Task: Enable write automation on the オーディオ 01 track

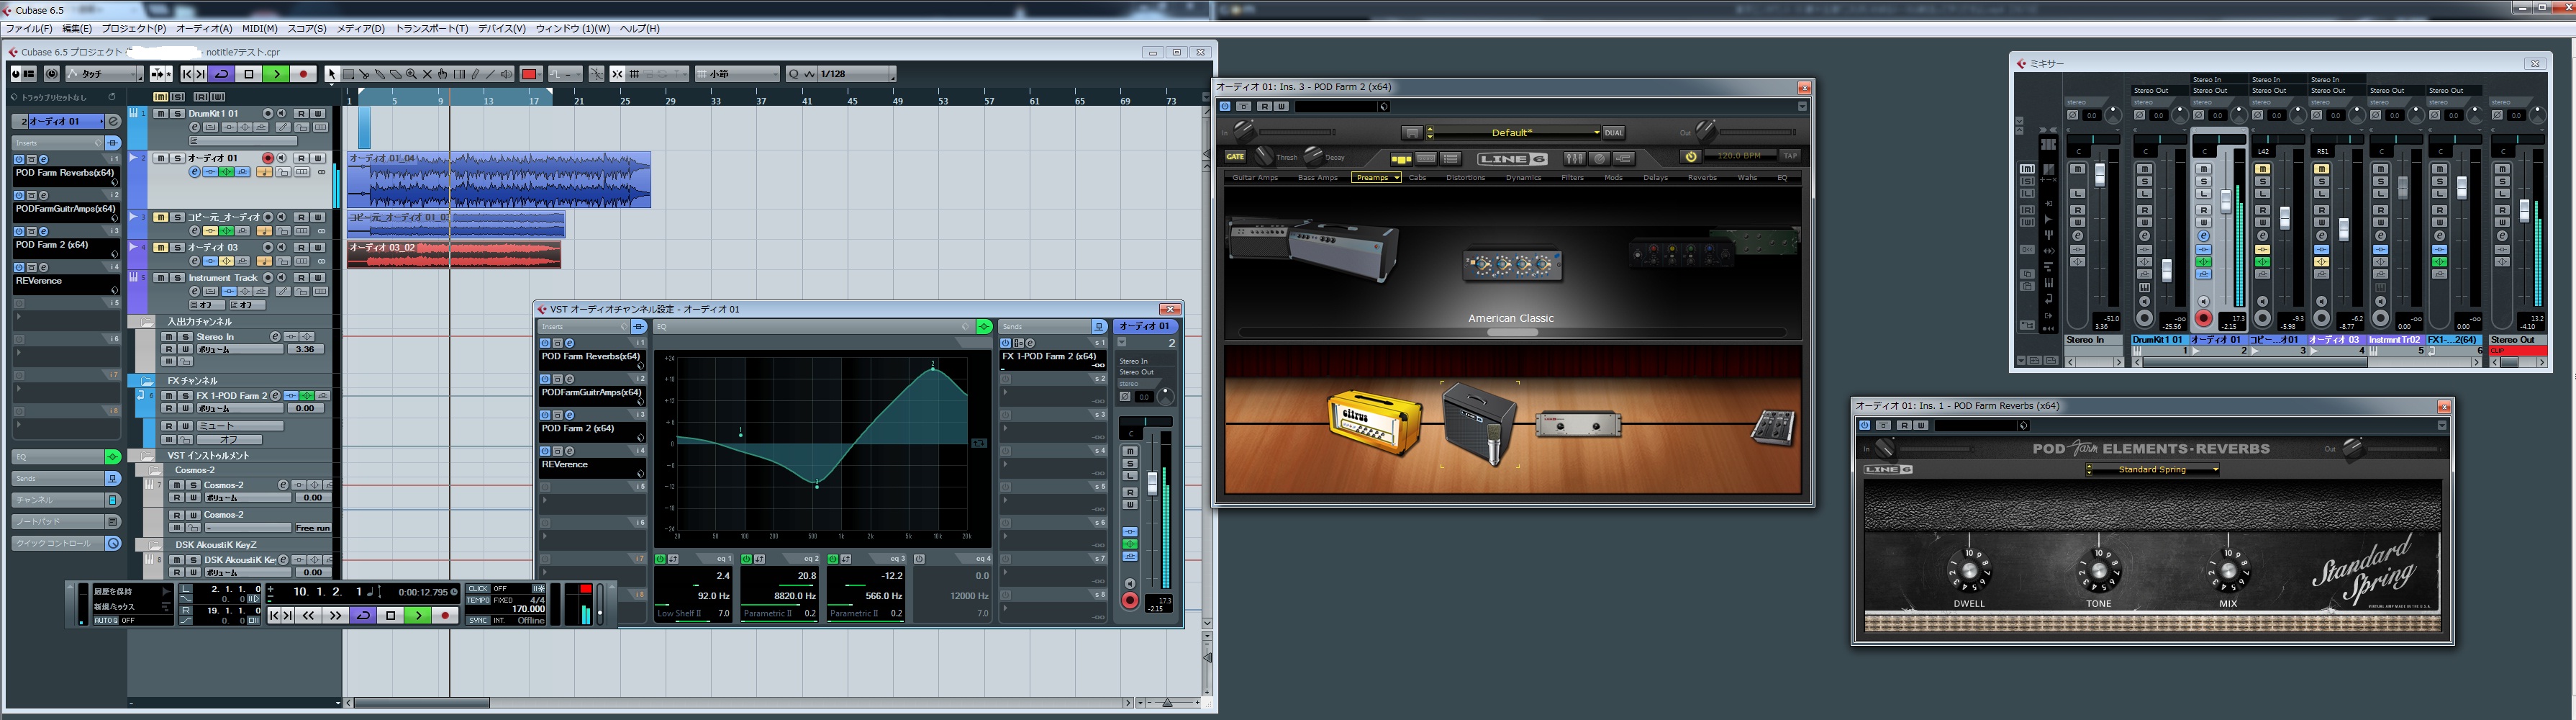Action: click(318, 158)
